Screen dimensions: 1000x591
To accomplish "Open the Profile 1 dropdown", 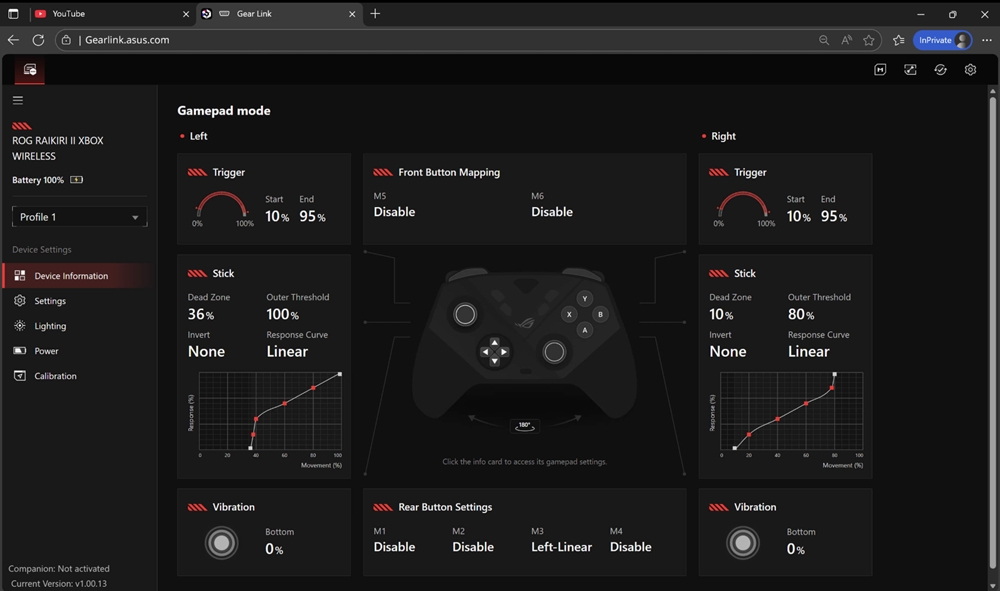I will tap(79, 216).
